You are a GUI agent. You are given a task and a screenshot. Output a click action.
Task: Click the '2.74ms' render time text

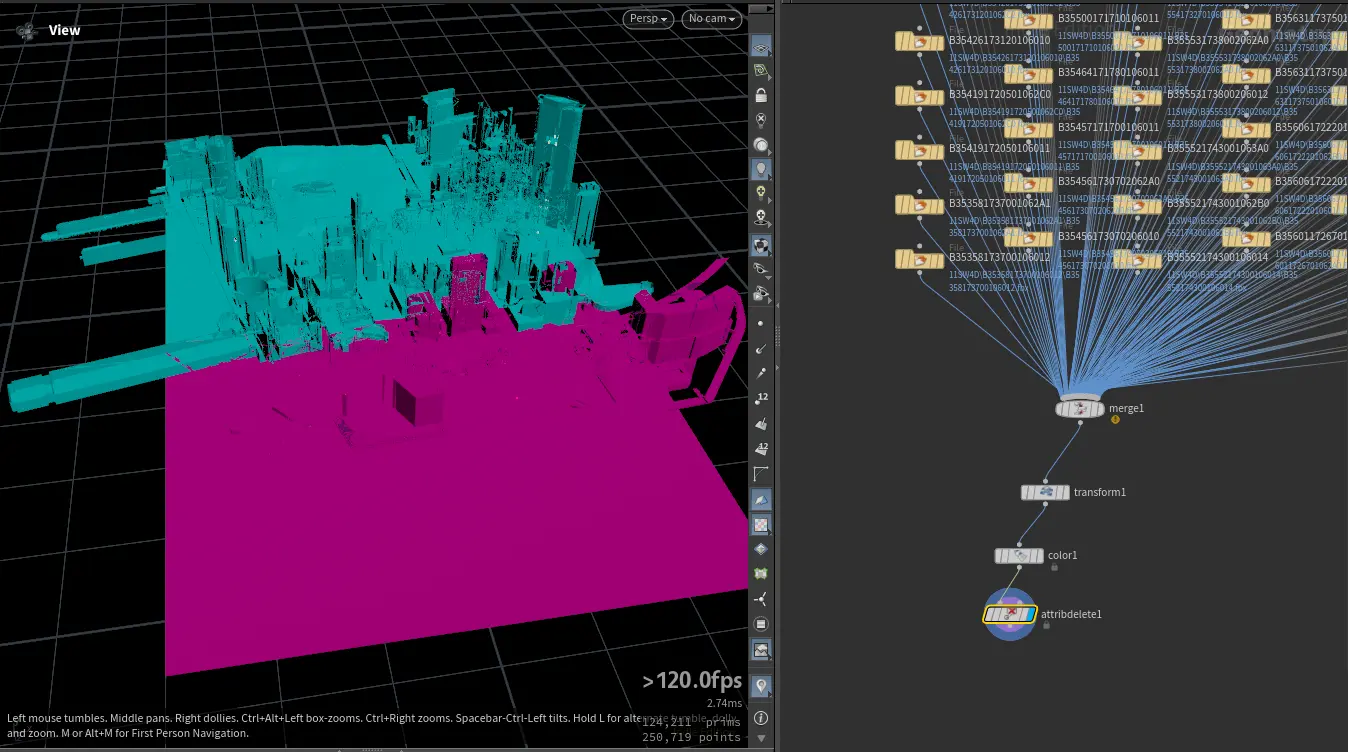pos(724,703)
